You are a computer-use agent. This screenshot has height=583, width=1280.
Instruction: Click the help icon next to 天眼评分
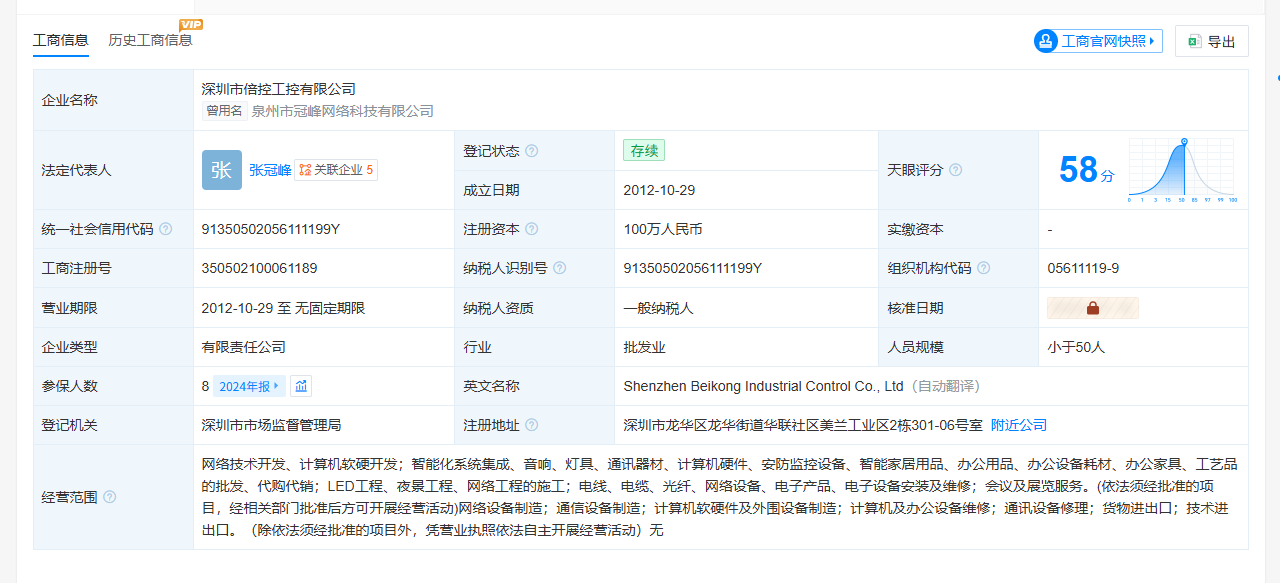coord(956,170)
